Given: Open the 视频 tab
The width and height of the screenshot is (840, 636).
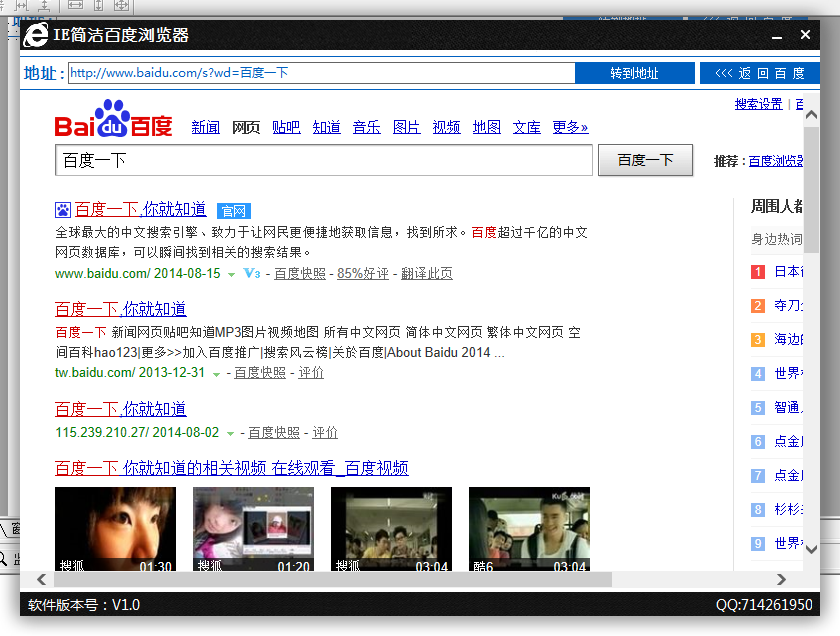Looking at the screenshot, I should (x=446, y=128).
